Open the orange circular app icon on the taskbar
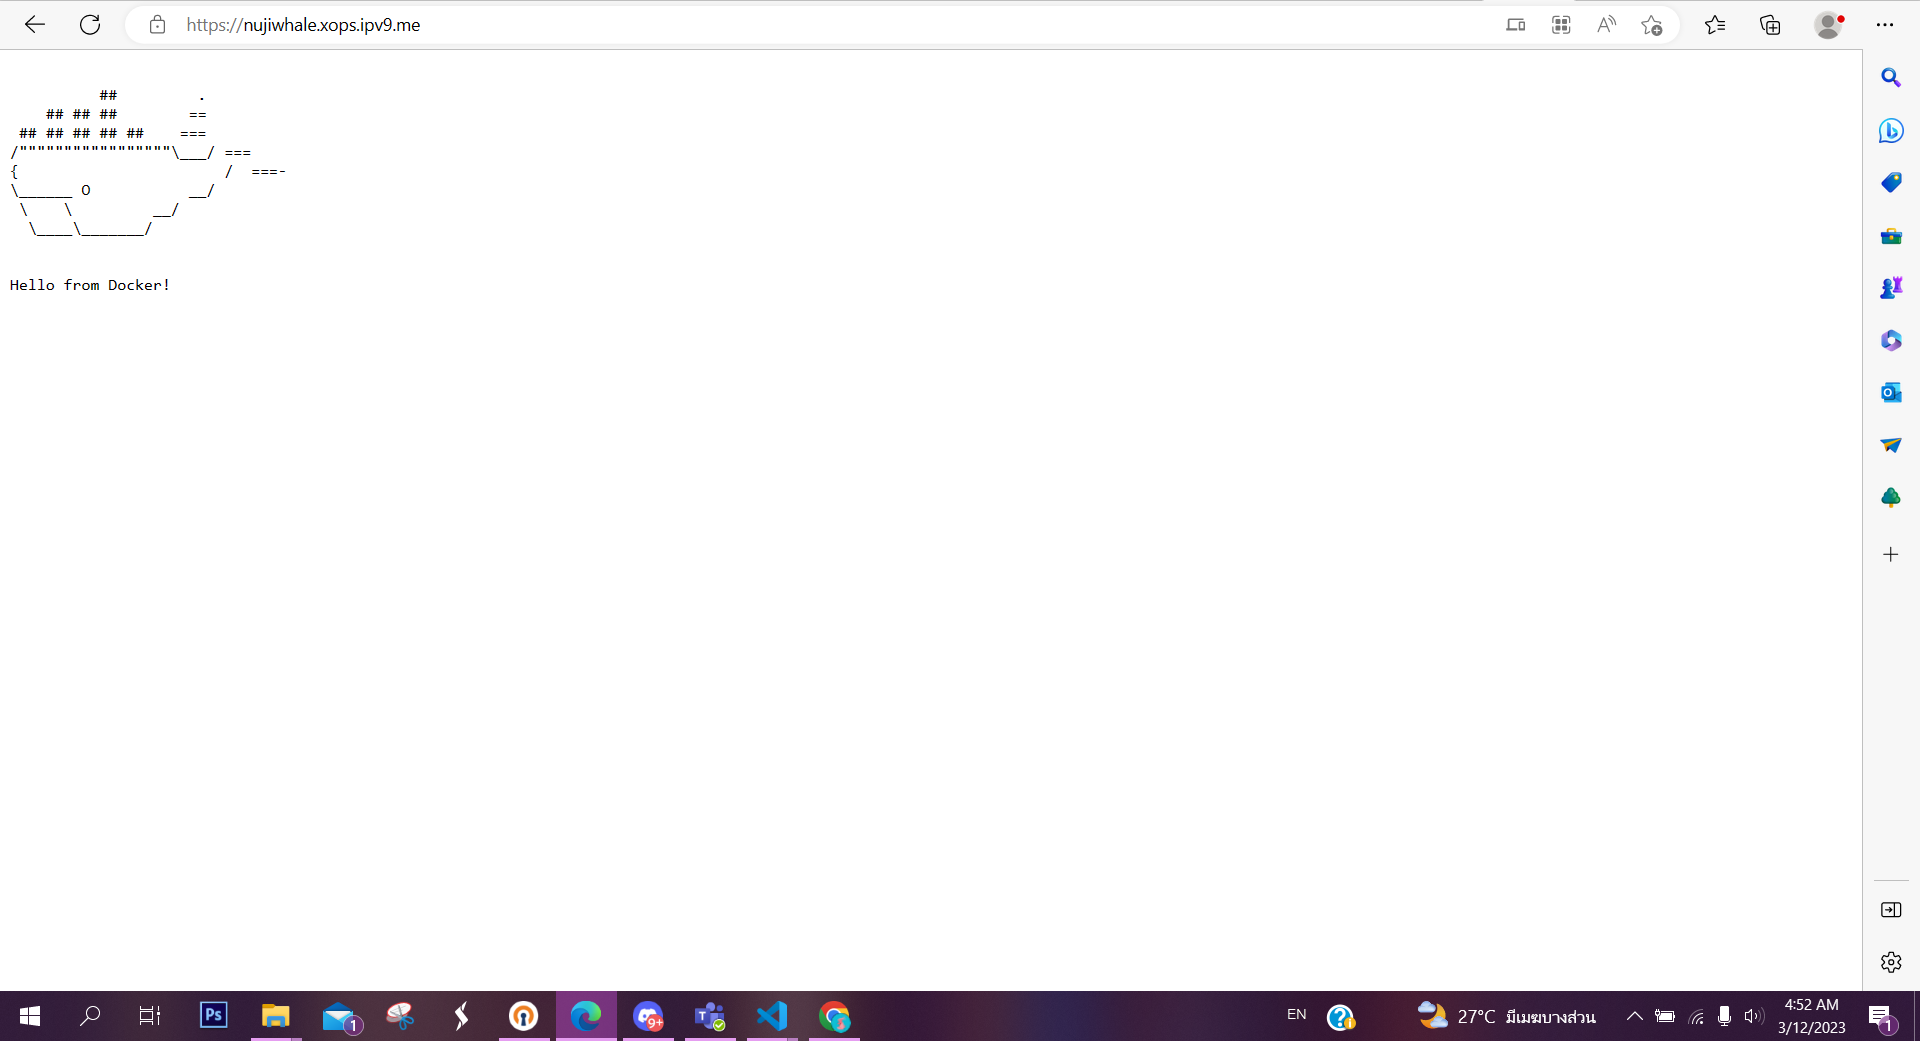Viewport: 1920px width, 1041px height. (x=523, y=1016)
